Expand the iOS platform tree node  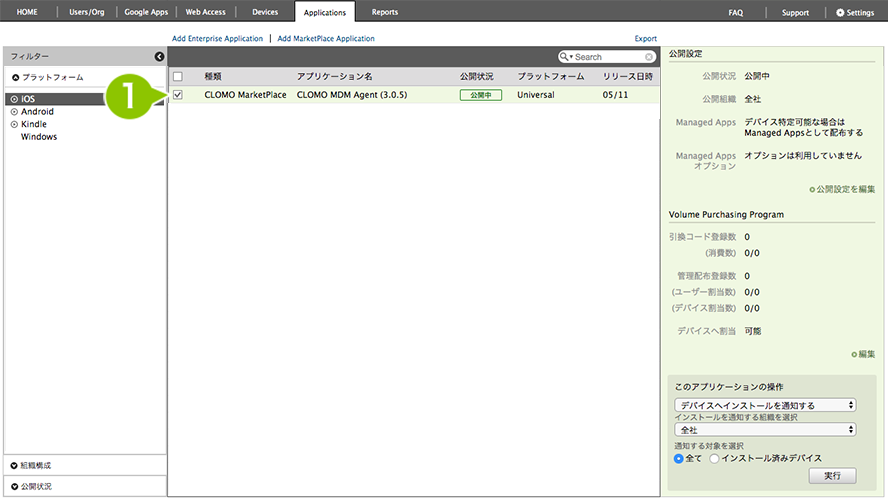coord(14,100)
